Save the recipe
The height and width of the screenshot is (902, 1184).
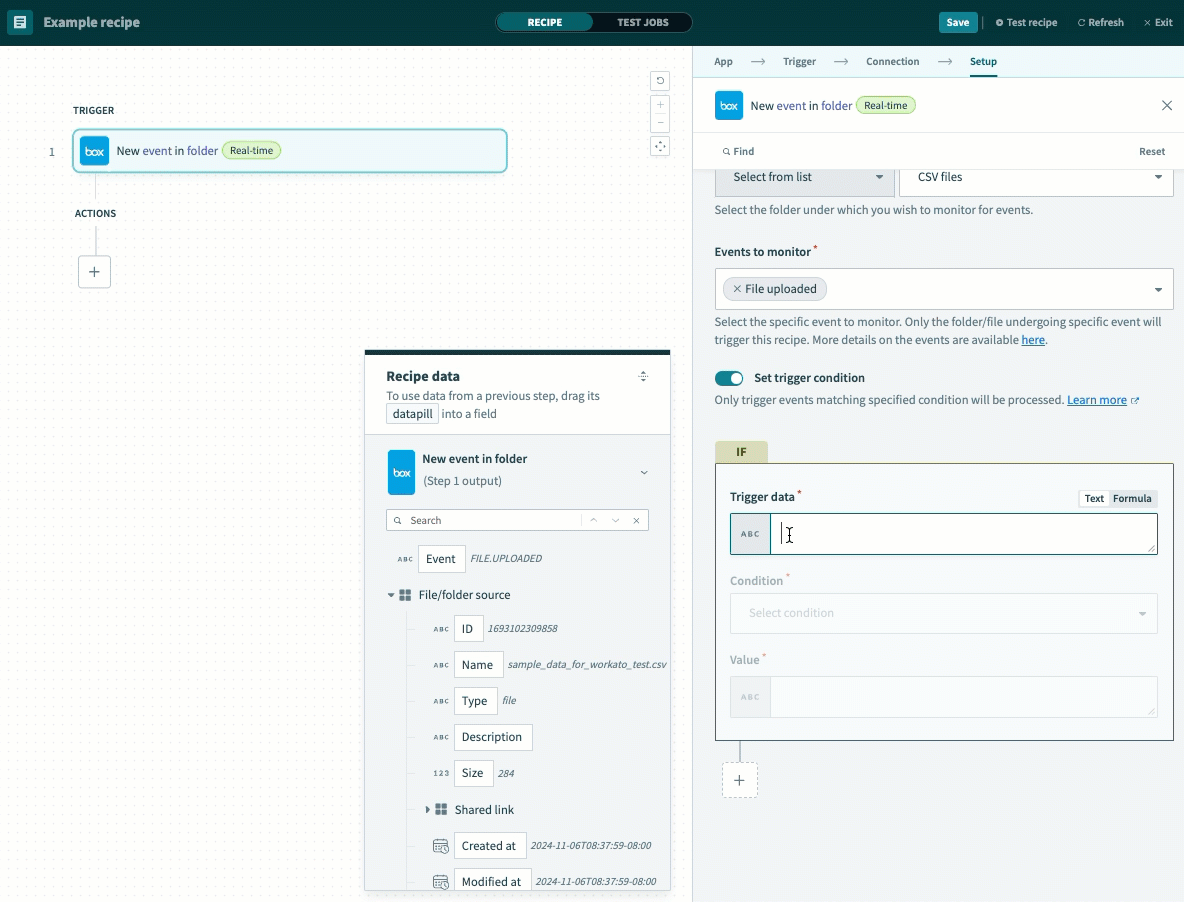pyautogui.click(x=957, y=22)
